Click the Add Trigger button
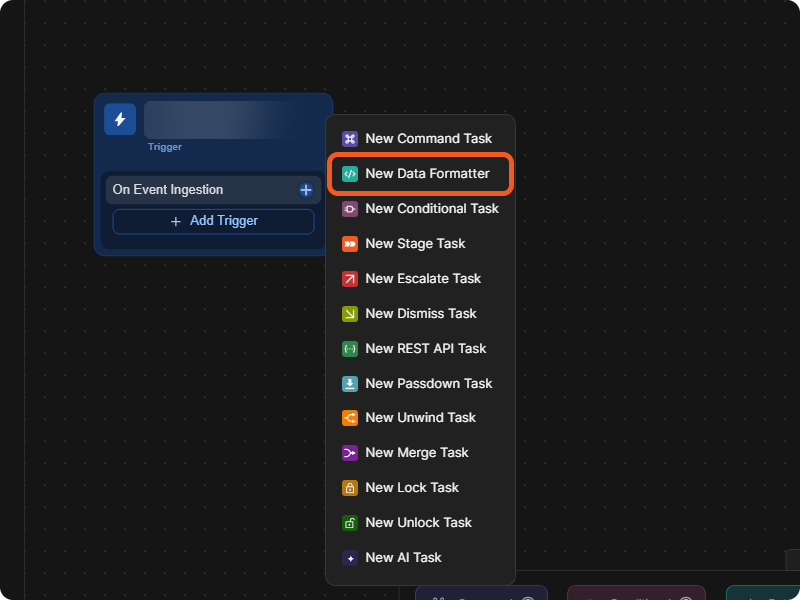Screen dimensions: 800x600 tap(213, 221)
